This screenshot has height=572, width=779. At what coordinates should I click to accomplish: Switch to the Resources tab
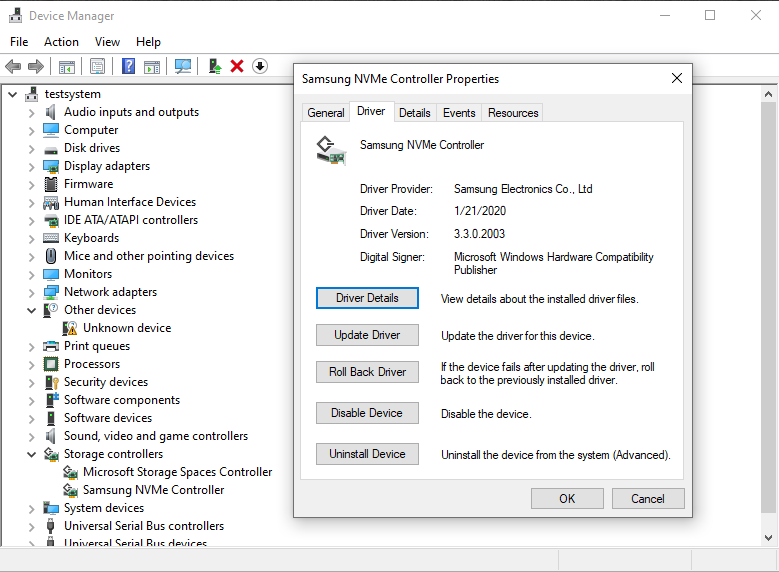513,113
